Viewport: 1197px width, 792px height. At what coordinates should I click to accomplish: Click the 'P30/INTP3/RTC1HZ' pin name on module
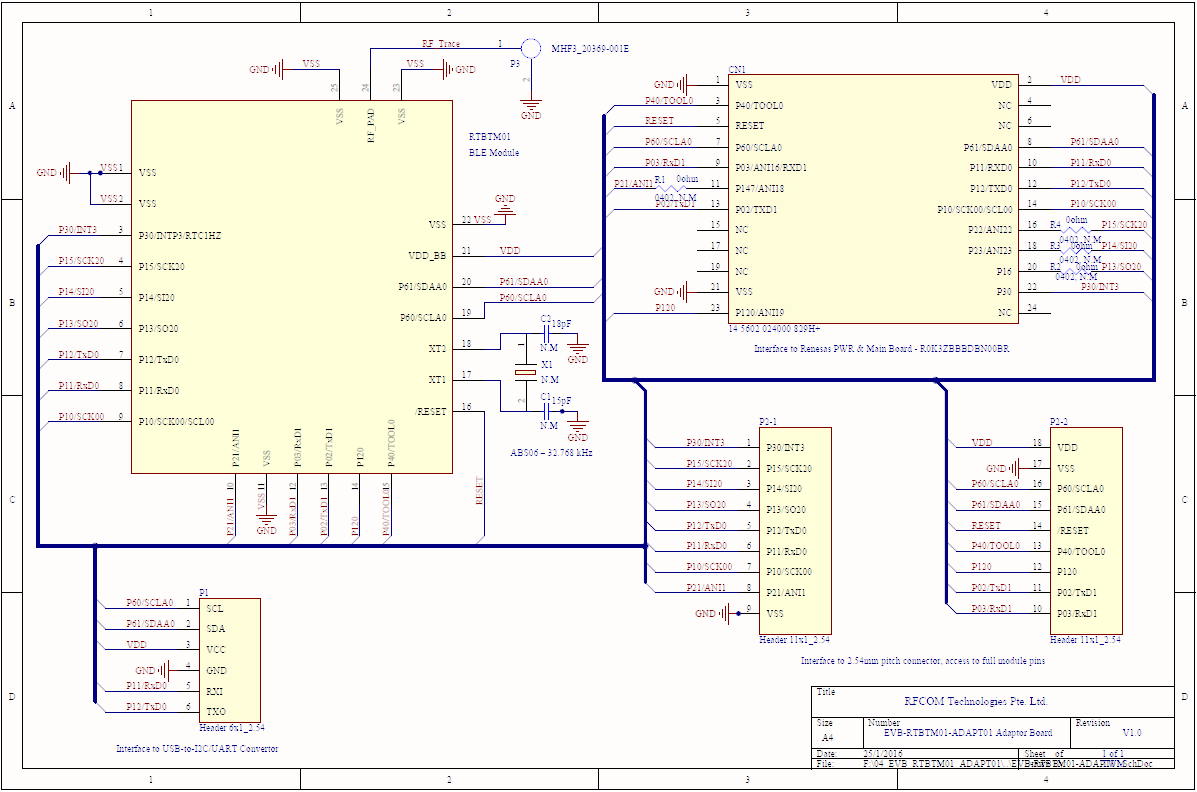pos(180,235)
